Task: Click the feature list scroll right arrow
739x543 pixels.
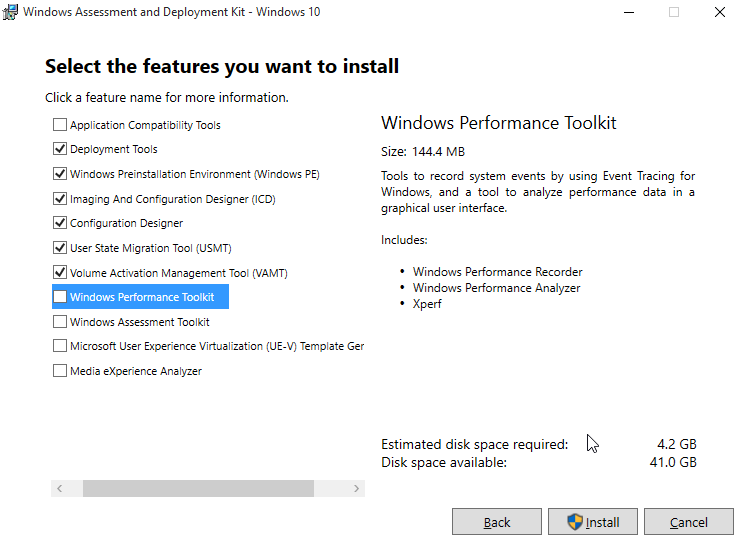Action: pyautogui.click(x=356, y=489)
